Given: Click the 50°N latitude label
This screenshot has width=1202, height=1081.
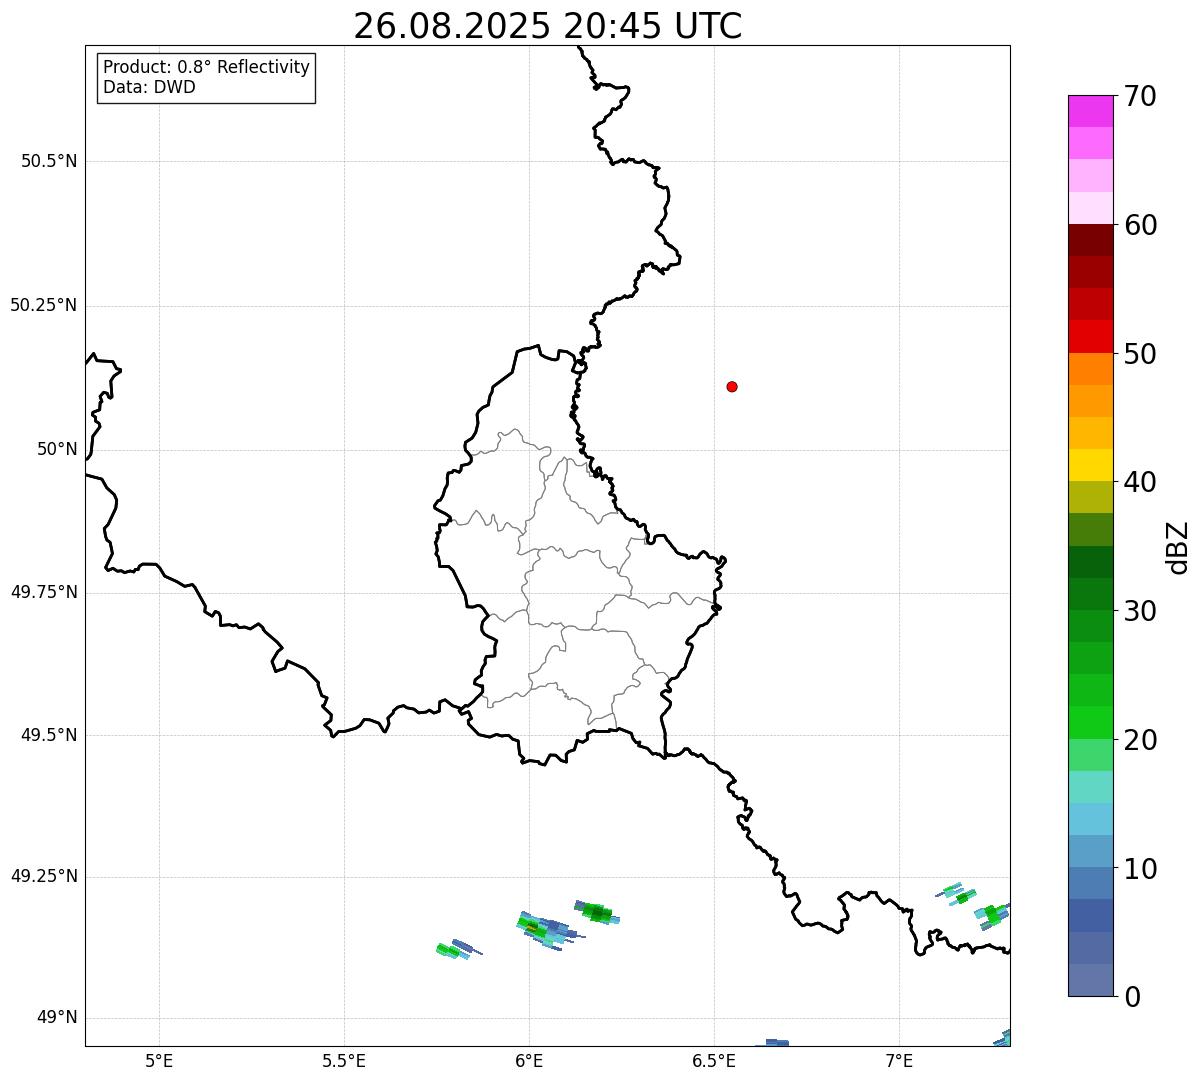Looking at the screenshot, I should point(57,449).
